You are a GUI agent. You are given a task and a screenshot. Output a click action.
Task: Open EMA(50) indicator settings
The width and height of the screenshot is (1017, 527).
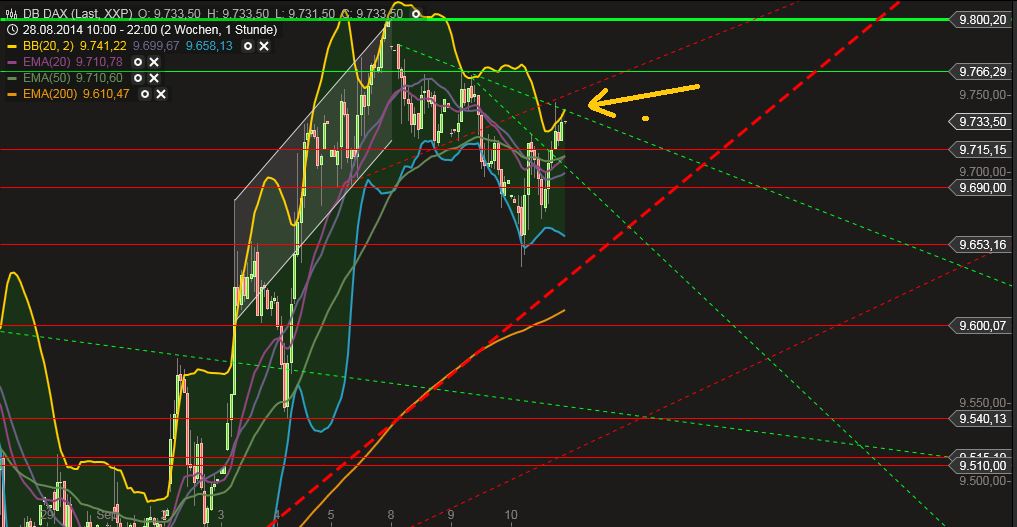[x=138, y=78]
